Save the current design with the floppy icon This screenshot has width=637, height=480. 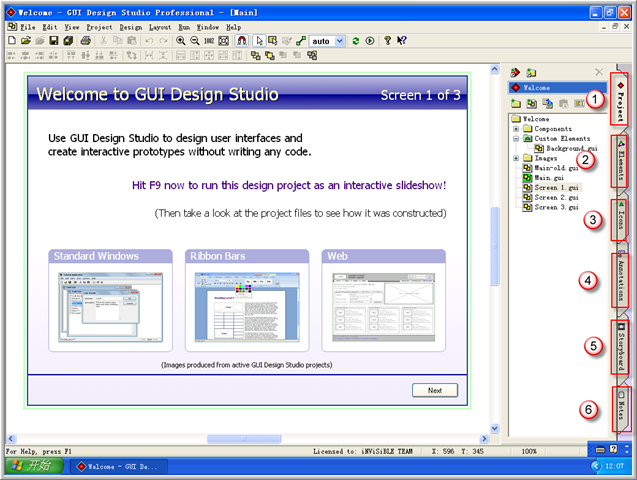pyautogui.click(x=54, y=41)
